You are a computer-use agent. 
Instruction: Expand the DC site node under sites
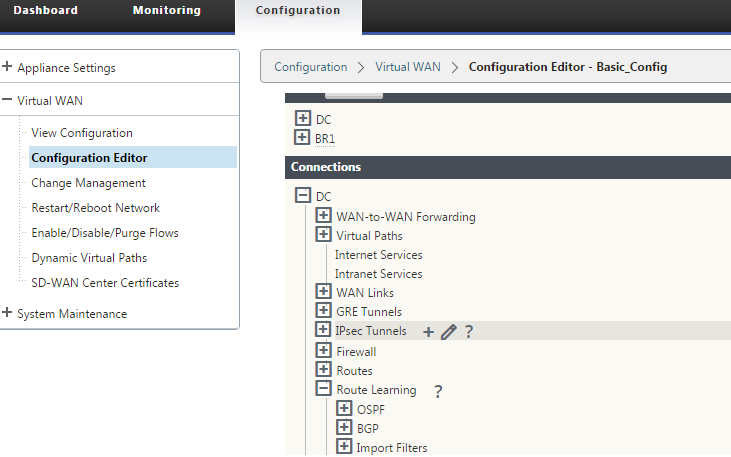click(303, 118)
